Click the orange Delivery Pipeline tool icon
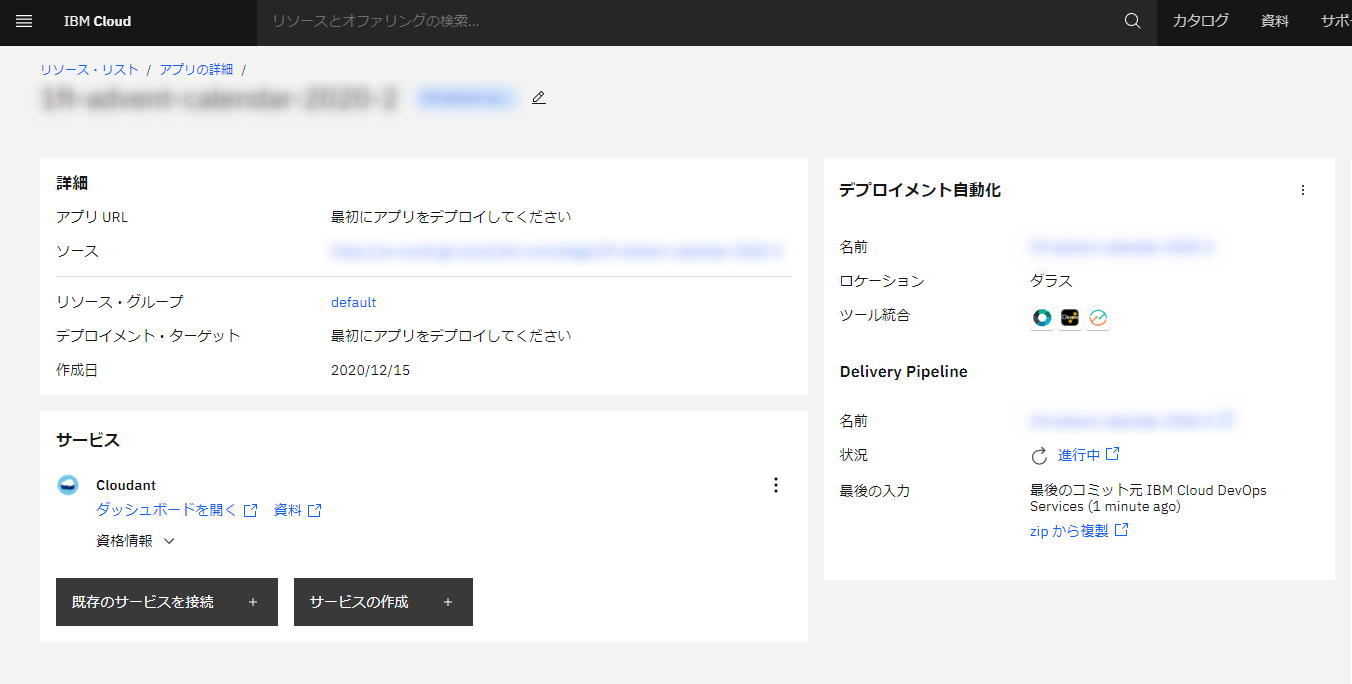Image resolution: width=1352 pixels, height=684 pixels. coord(1098,318)
